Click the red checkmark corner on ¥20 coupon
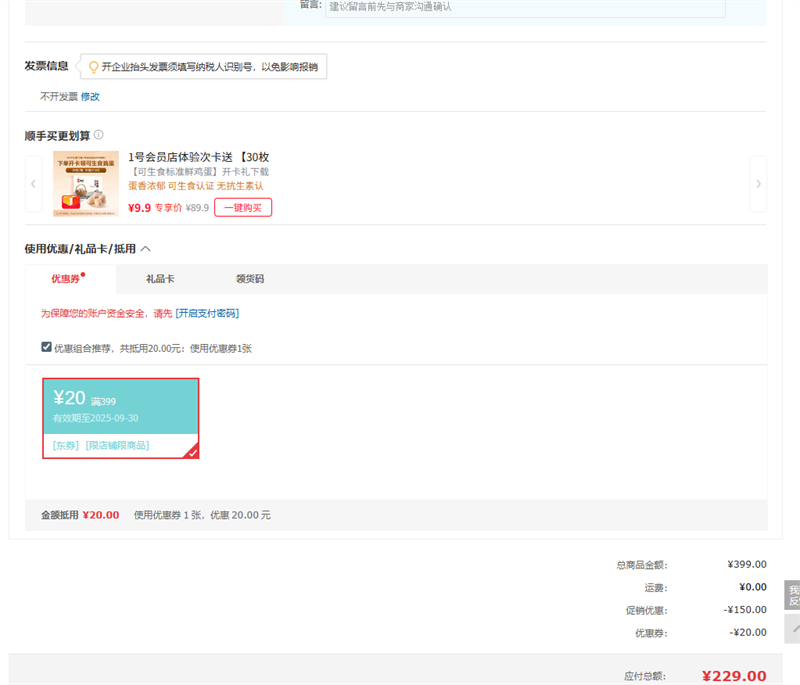 click(x=192, y=452)
